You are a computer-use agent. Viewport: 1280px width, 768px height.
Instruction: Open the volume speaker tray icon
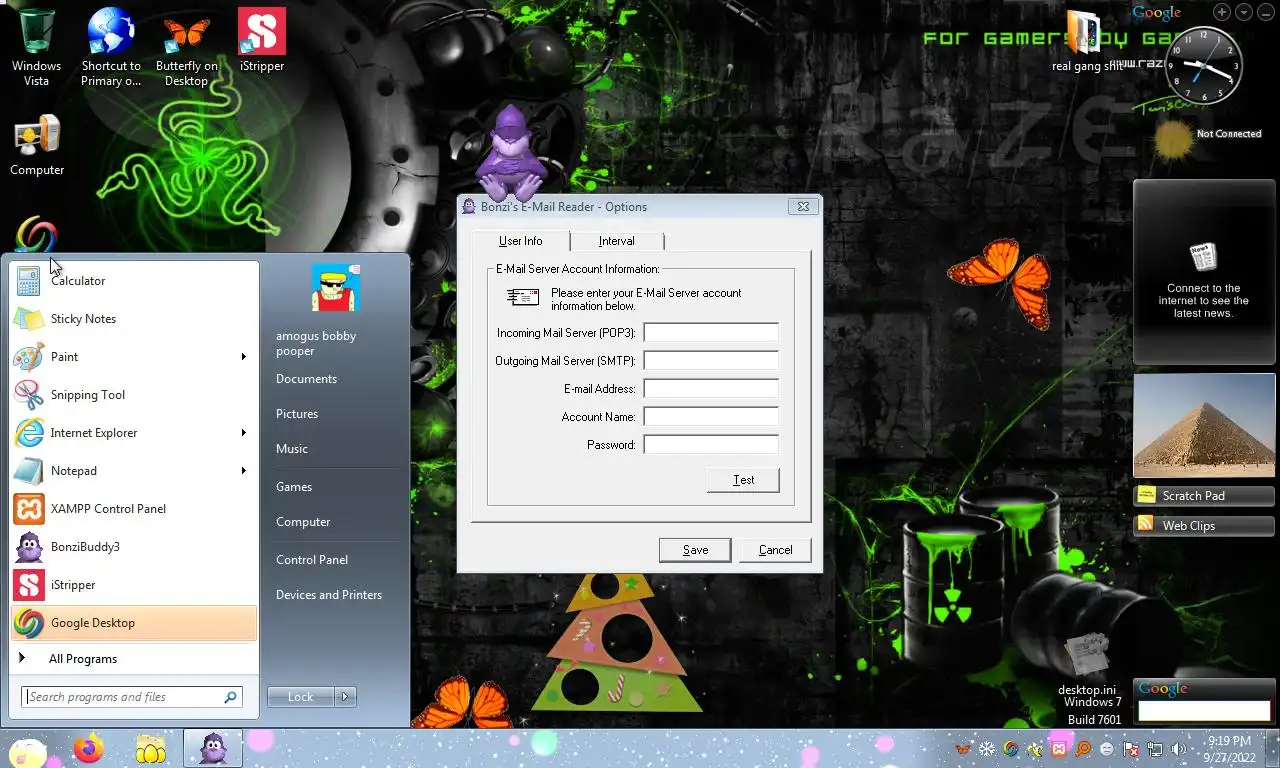pyautogui.click(x=1179, y=749)
